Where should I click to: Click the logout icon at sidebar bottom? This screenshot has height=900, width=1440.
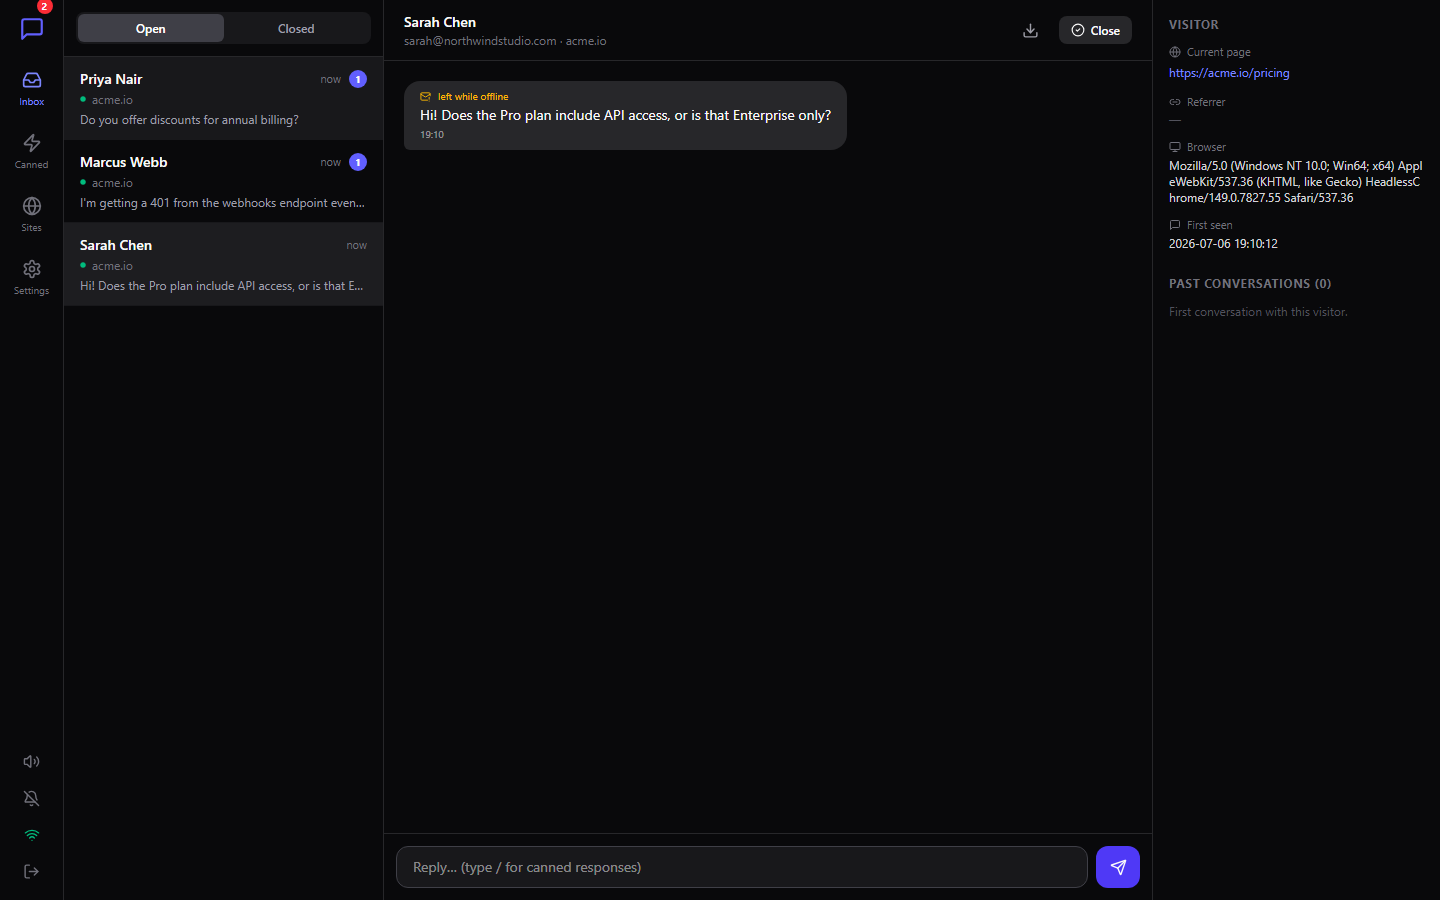pos(32,871)
